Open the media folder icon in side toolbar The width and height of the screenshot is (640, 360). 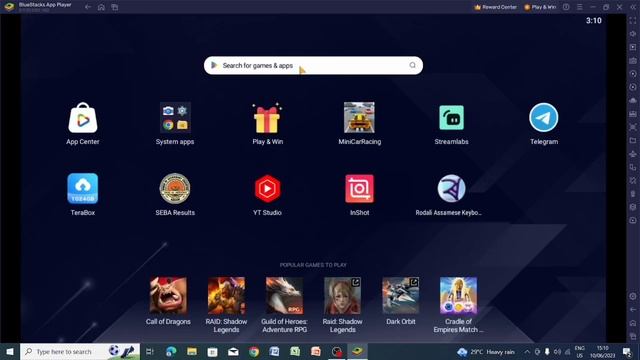pyautogui.click(x=633, y=140)
